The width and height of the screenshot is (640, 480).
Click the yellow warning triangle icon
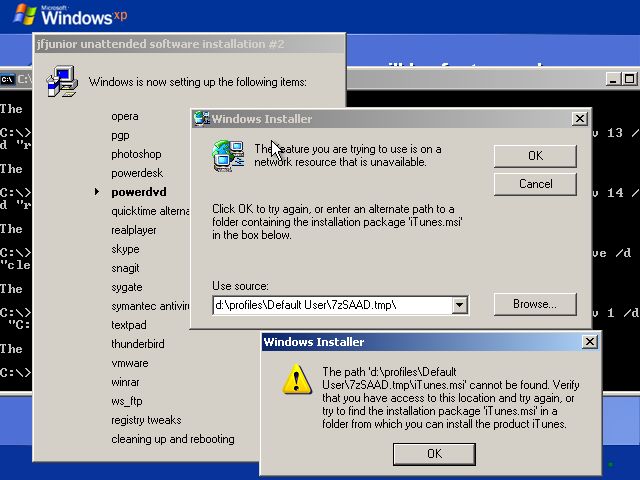297,380
